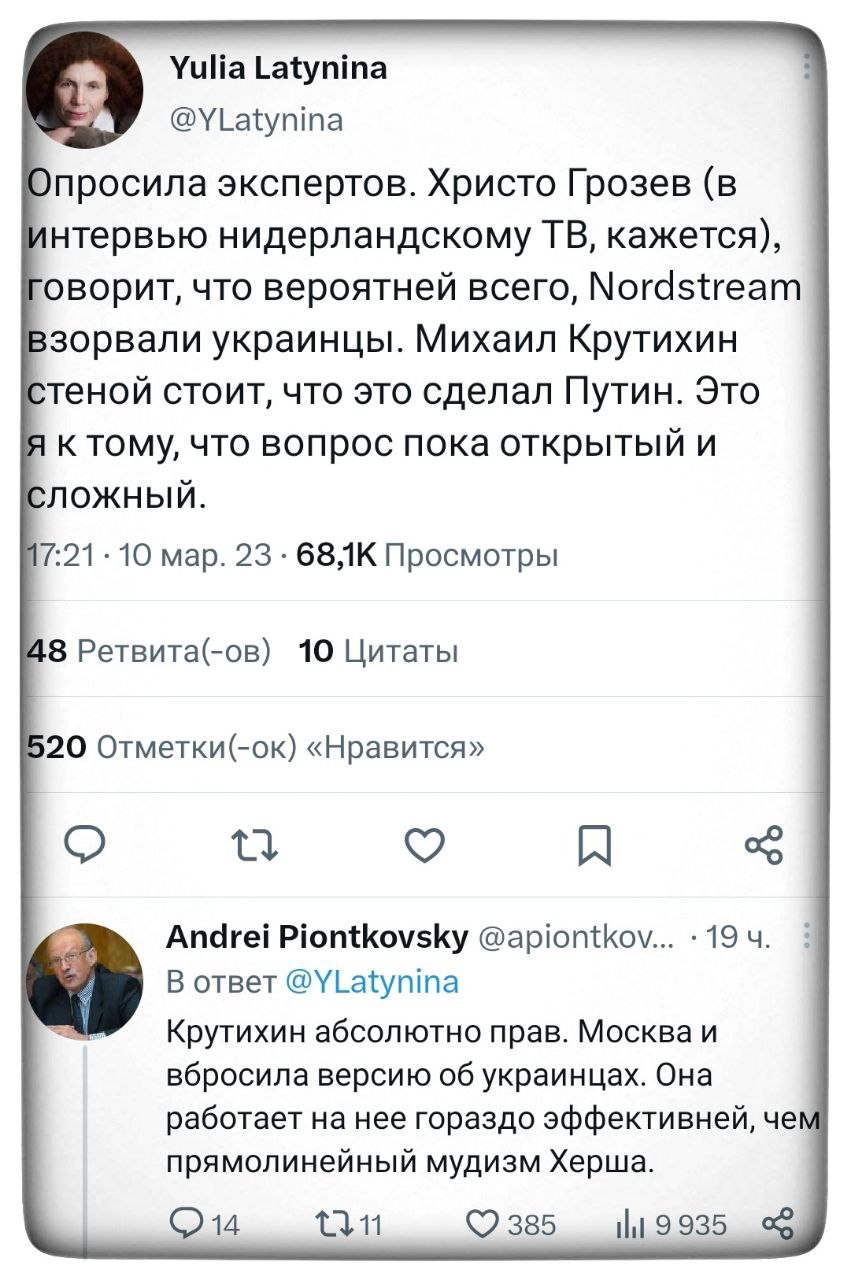The height and width of the screenshot is (1280, 849).
Task: Share Andrei Piontkovsky's reply
Action: [778, 1223]
